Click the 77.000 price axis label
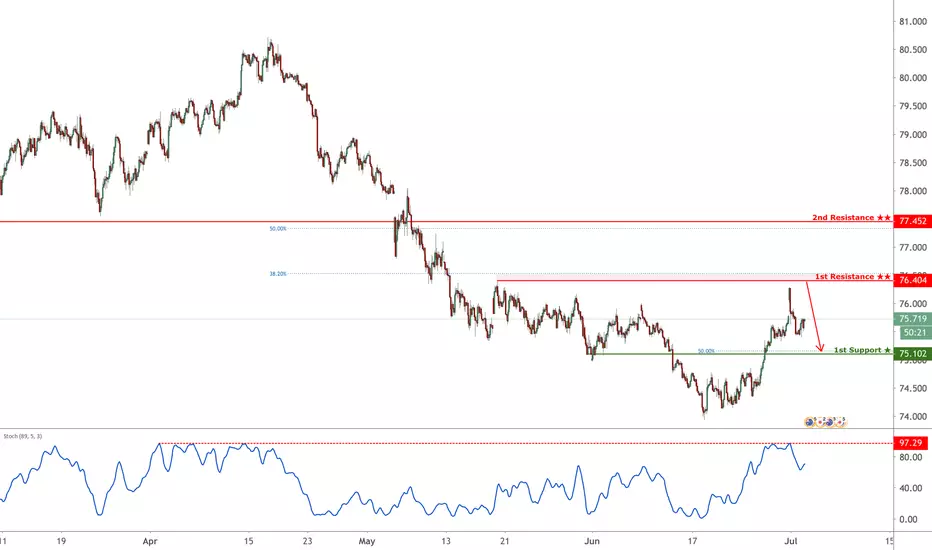The image size is (932, 550). pyautogui.click(x=912, y=247)
